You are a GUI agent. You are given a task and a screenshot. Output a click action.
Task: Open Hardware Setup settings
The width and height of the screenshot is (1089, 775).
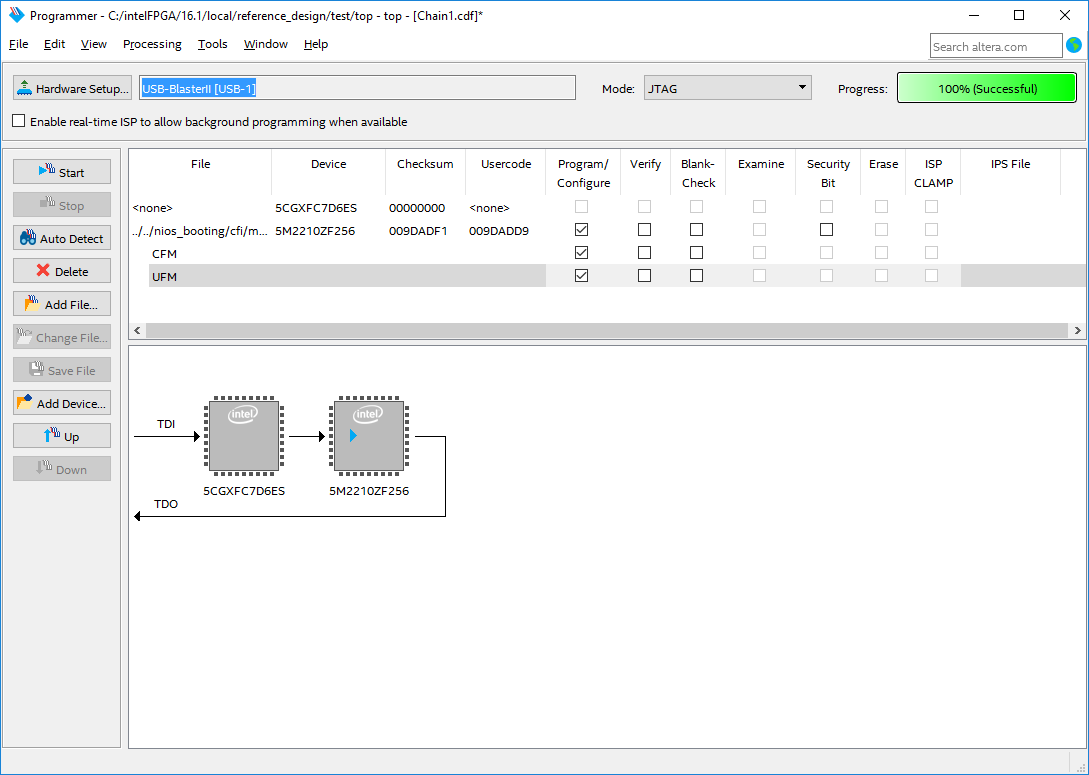pos(73,88)
